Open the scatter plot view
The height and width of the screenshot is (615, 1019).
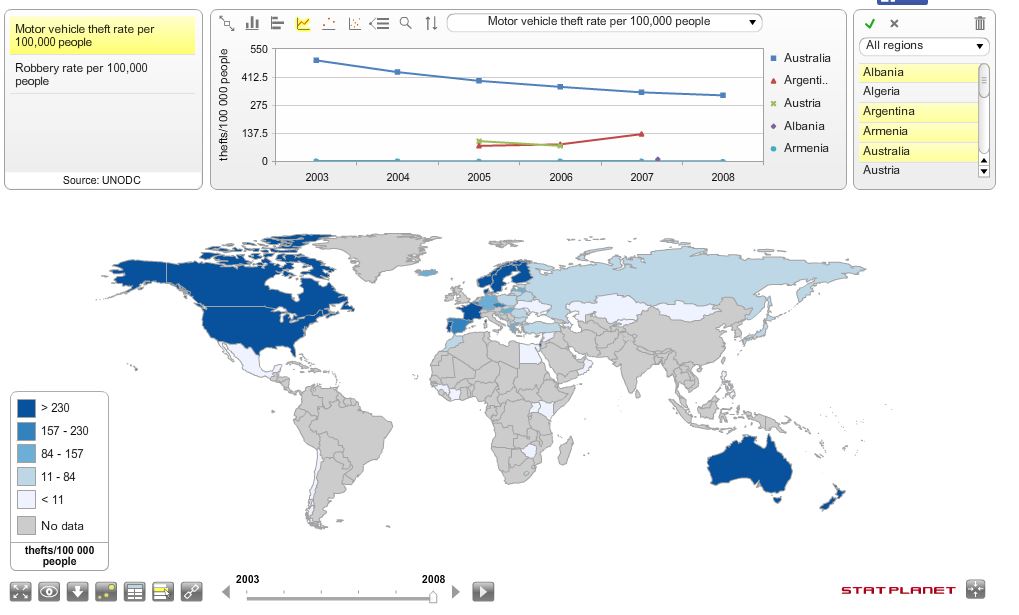click(328, 22)
